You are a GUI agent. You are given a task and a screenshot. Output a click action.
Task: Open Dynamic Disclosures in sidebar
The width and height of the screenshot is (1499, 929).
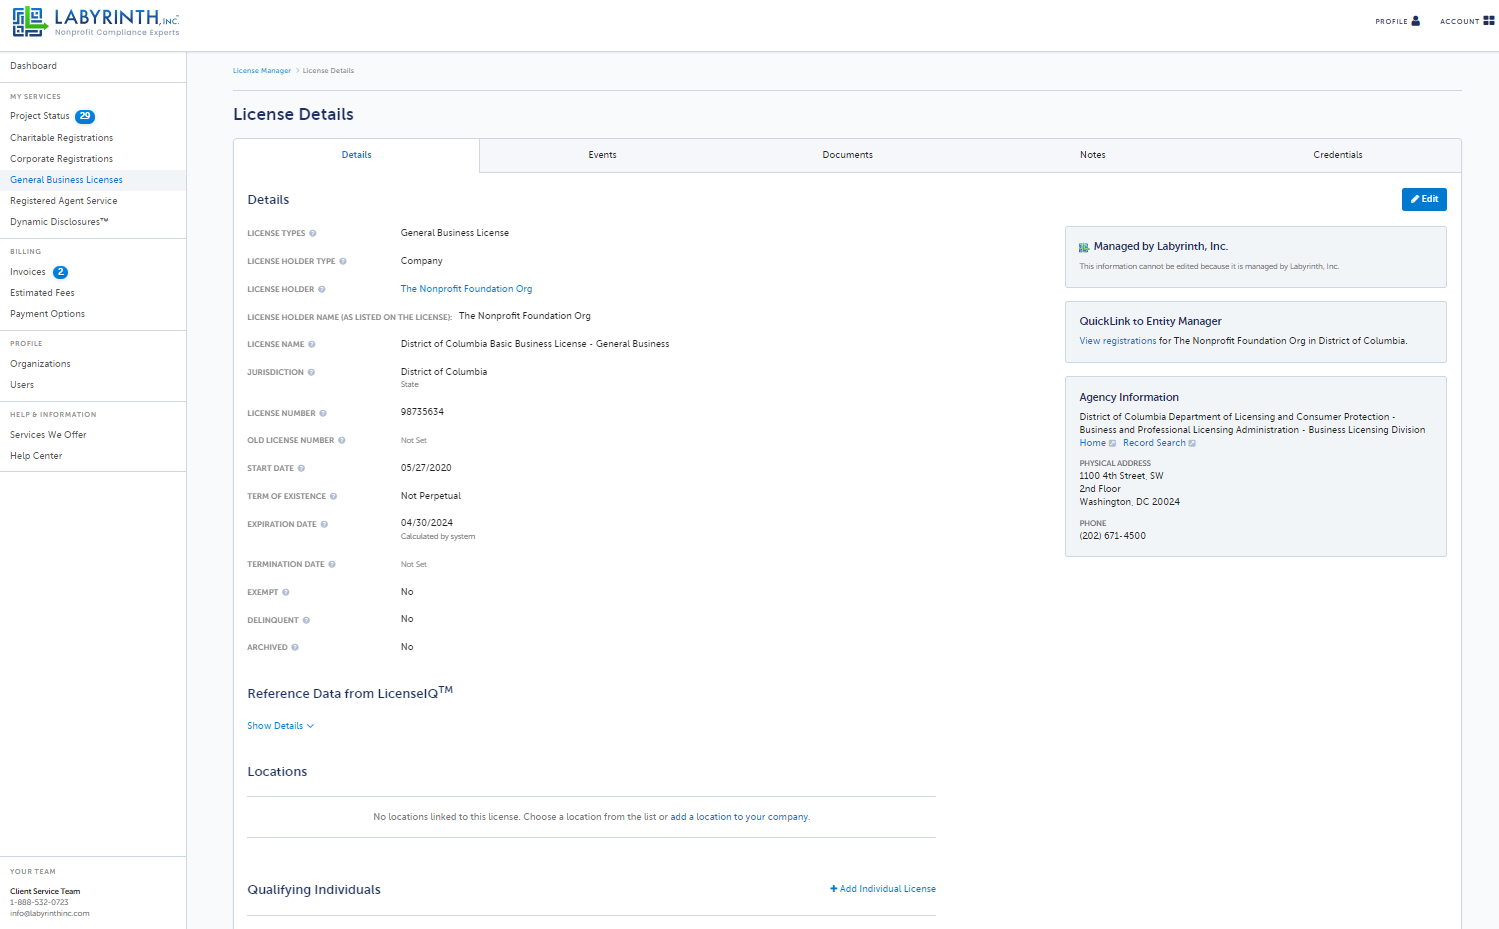click(59, 222)
